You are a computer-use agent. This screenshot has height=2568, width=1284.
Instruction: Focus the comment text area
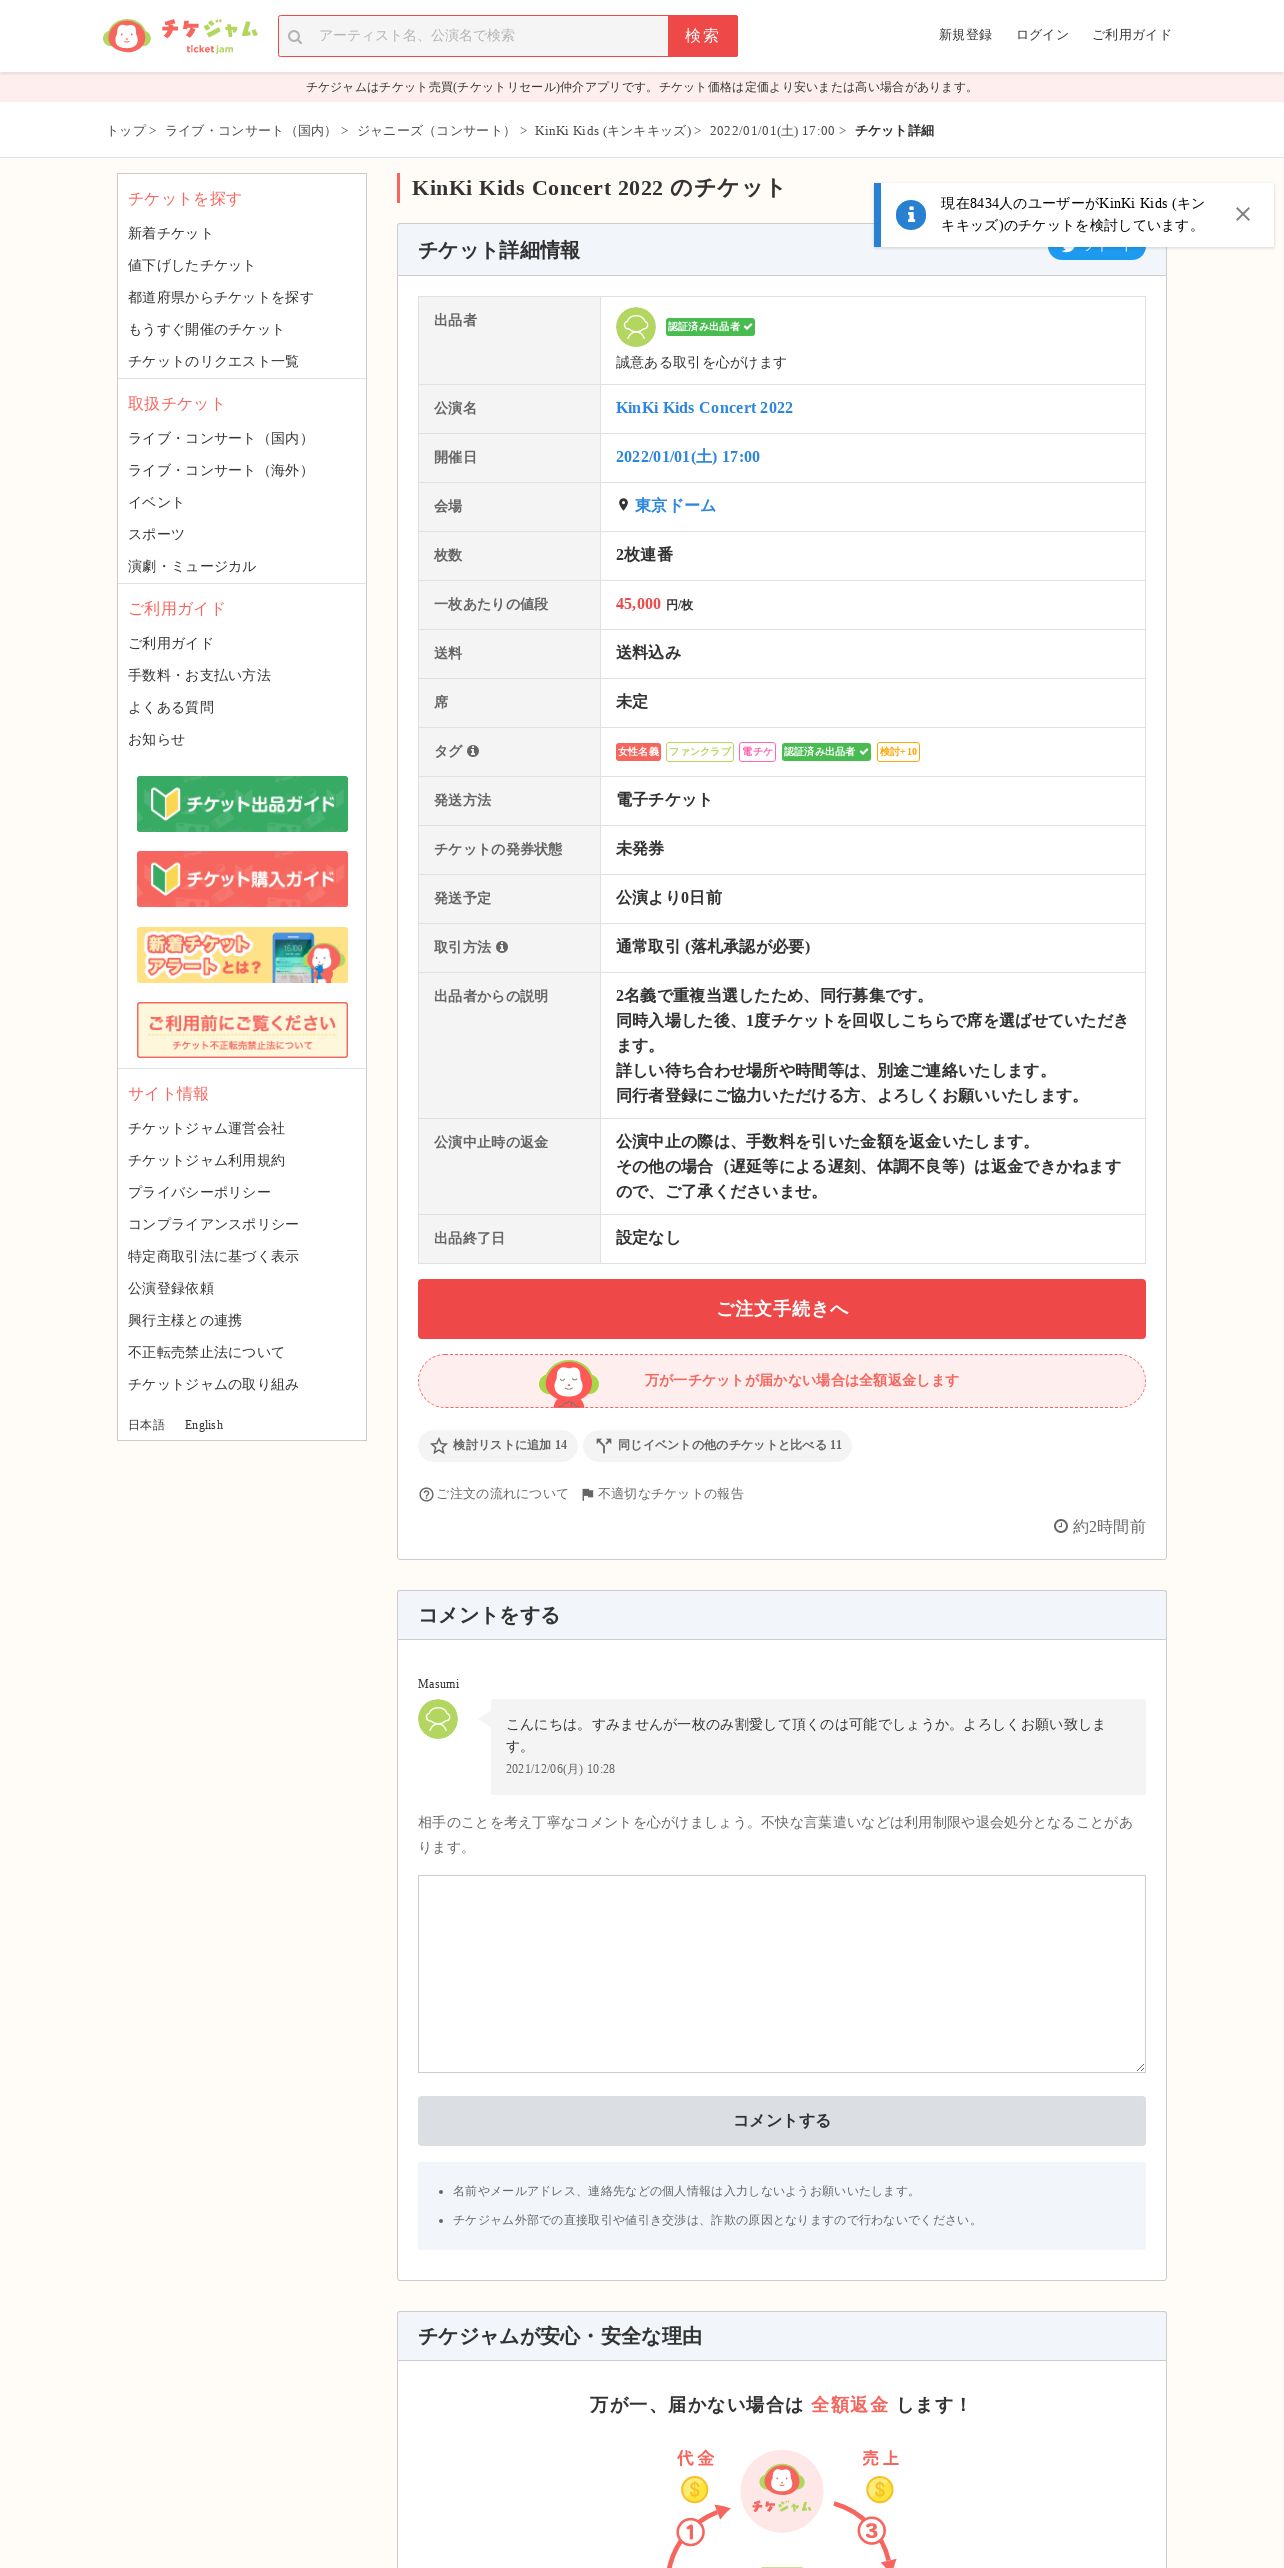(x=782, y=1974)
